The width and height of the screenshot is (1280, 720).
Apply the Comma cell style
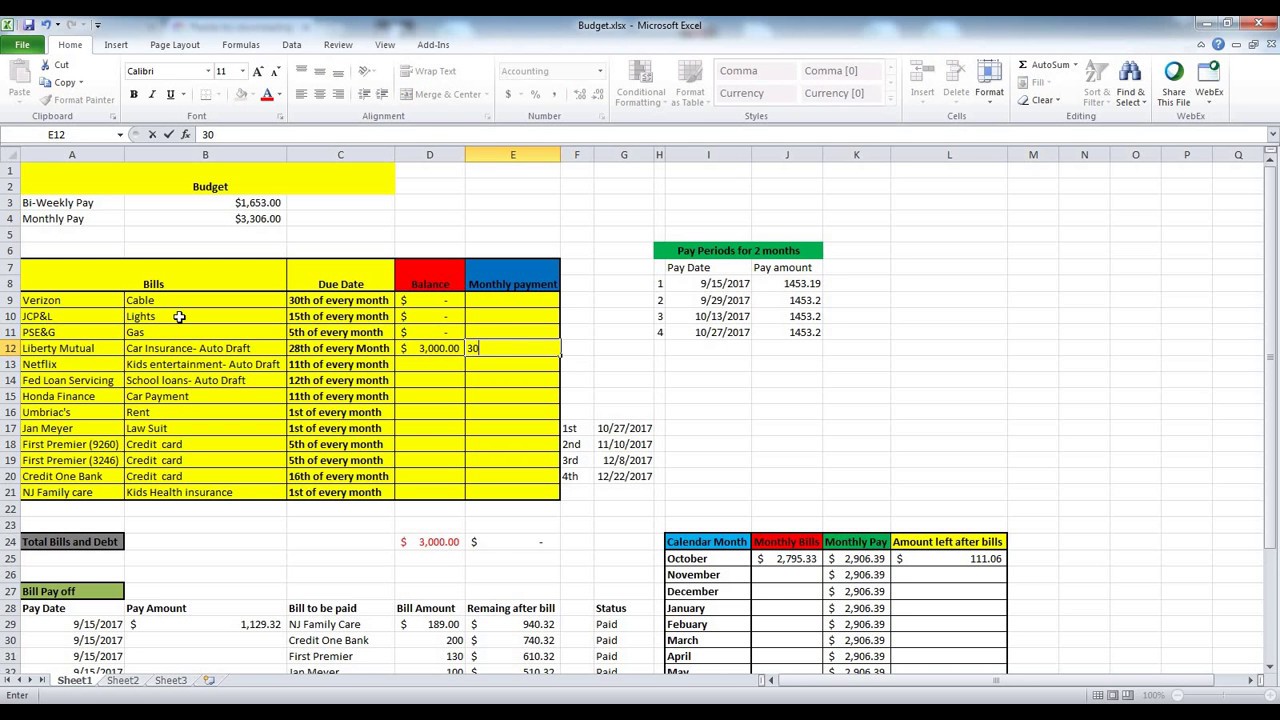coord(757,71)
